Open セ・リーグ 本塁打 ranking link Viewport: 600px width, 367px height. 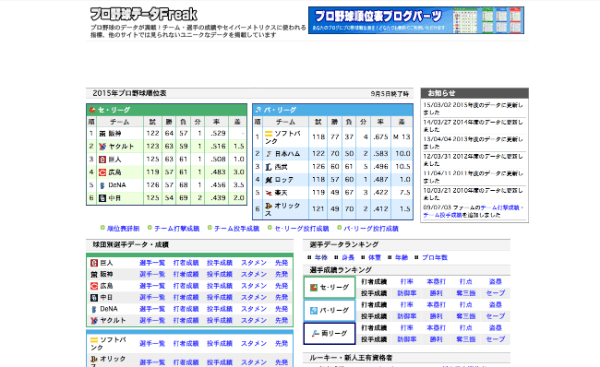436,282
